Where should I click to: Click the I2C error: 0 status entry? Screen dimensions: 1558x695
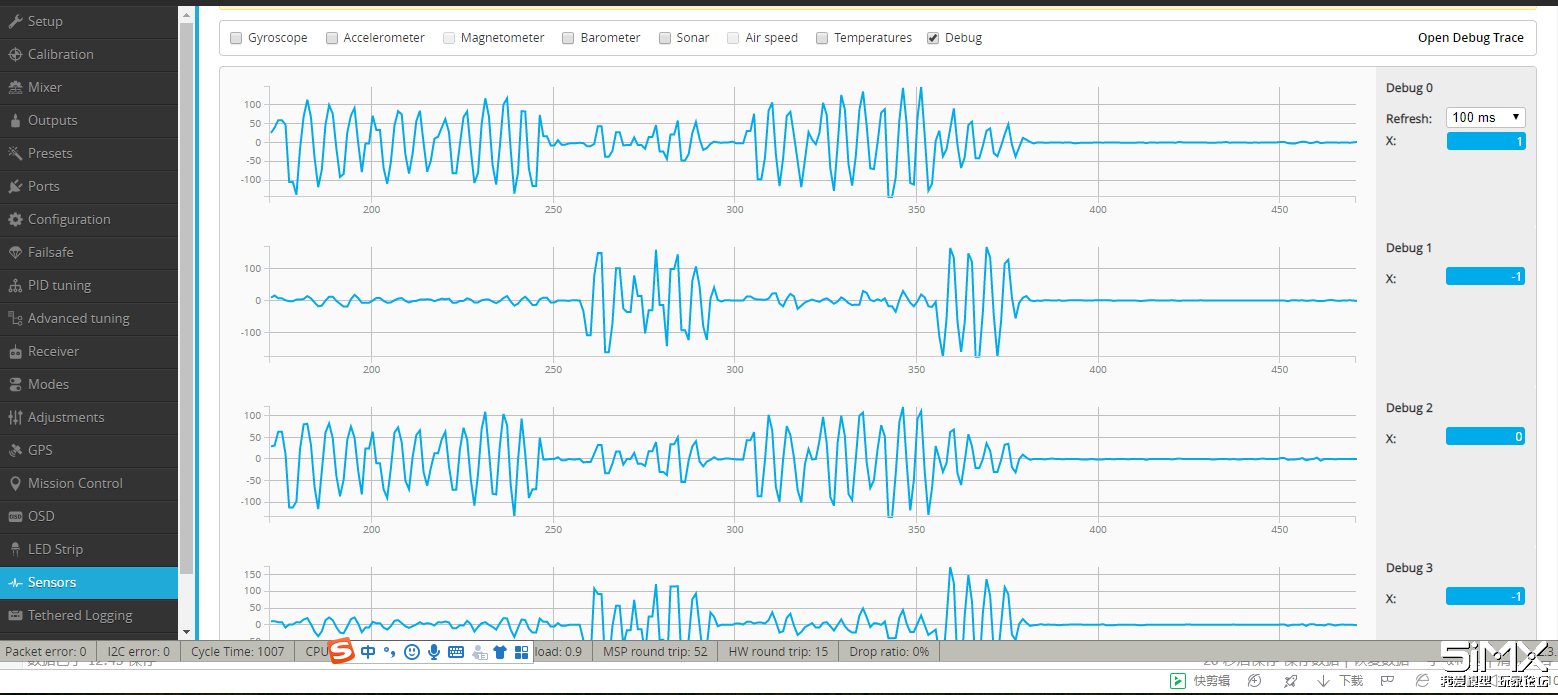coord(138,651)
